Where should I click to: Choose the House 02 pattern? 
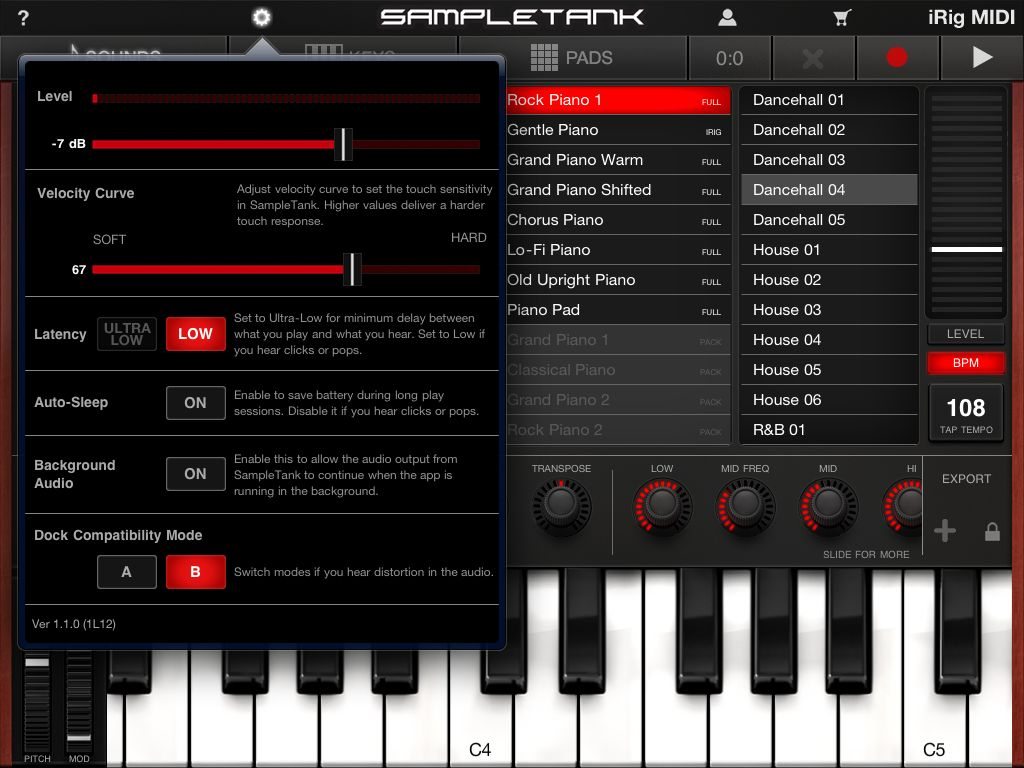tap(829, 280)
